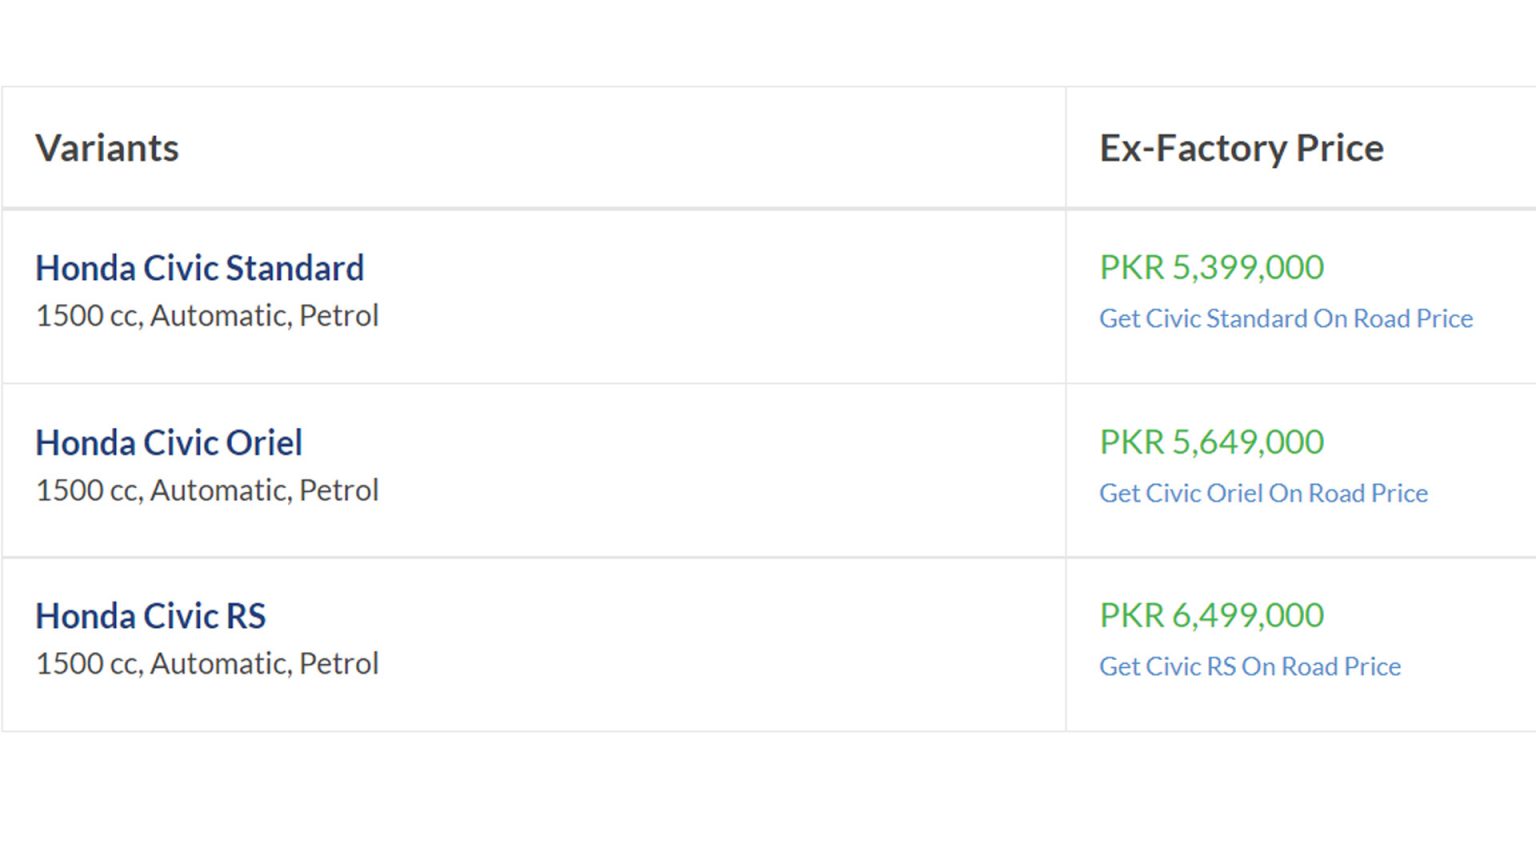
Task: Get Civic Standard On Road Price
Action: point(1286,318)
